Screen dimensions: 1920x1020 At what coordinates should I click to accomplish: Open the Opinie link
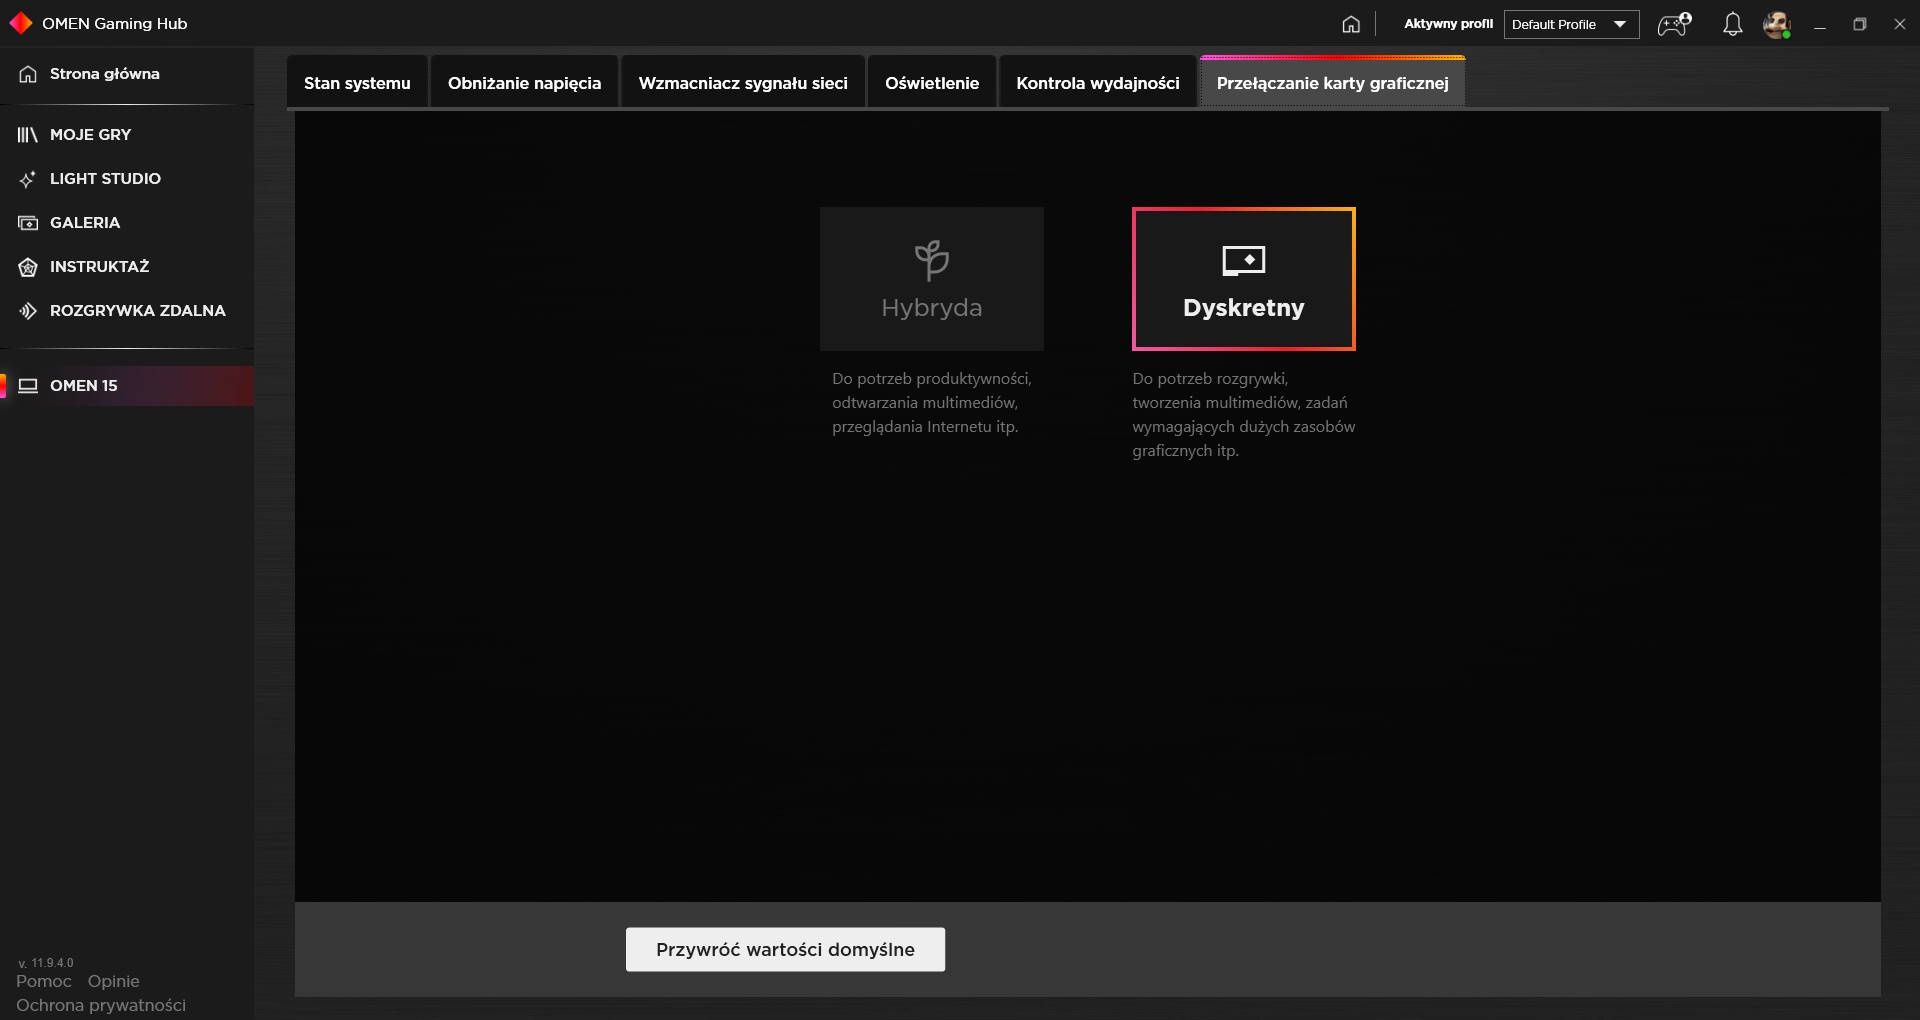point(113,981)
